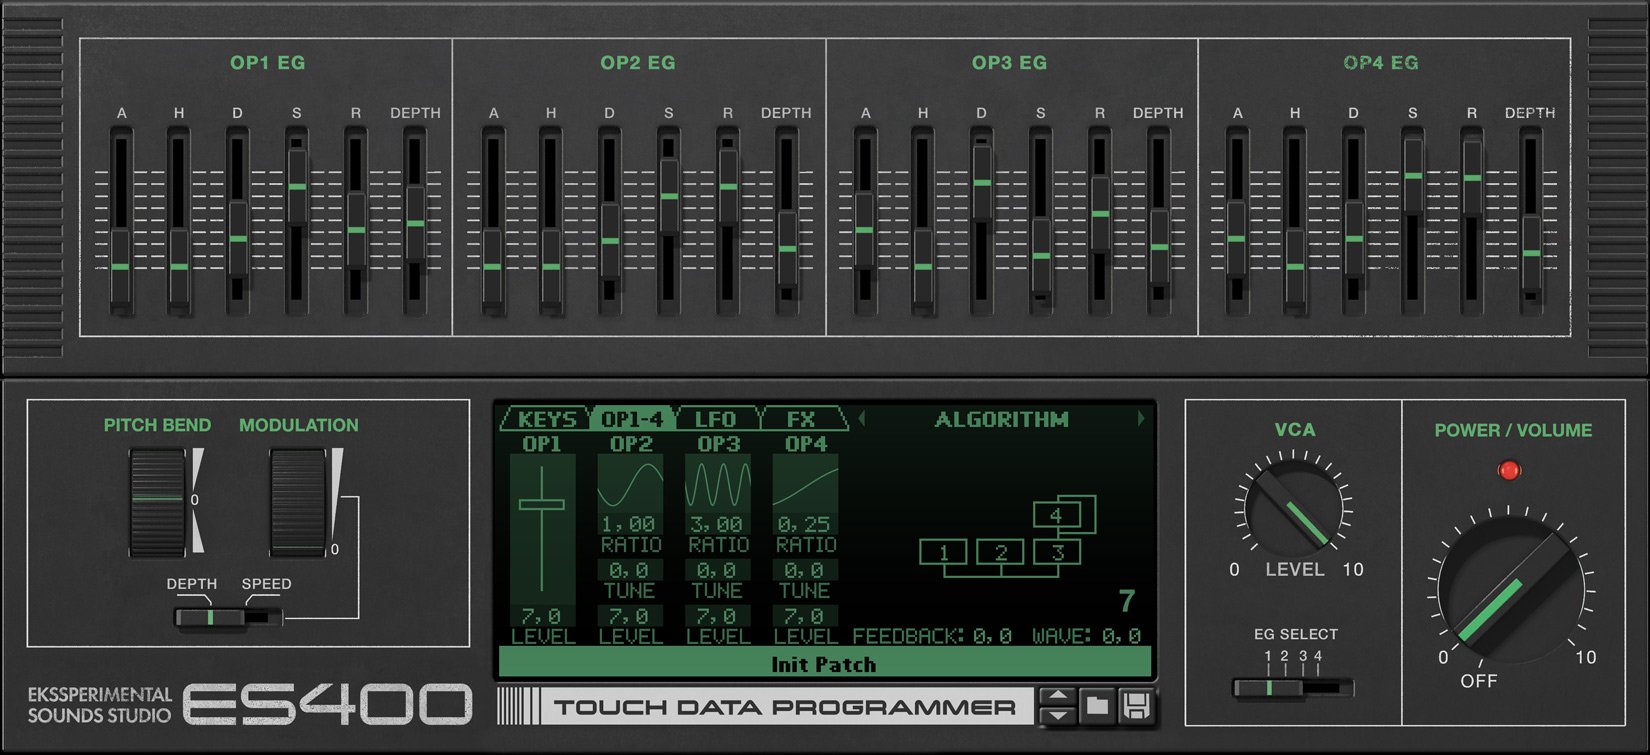Click the WAVE value in the display
The image size is (1650, 755).
1121,636
